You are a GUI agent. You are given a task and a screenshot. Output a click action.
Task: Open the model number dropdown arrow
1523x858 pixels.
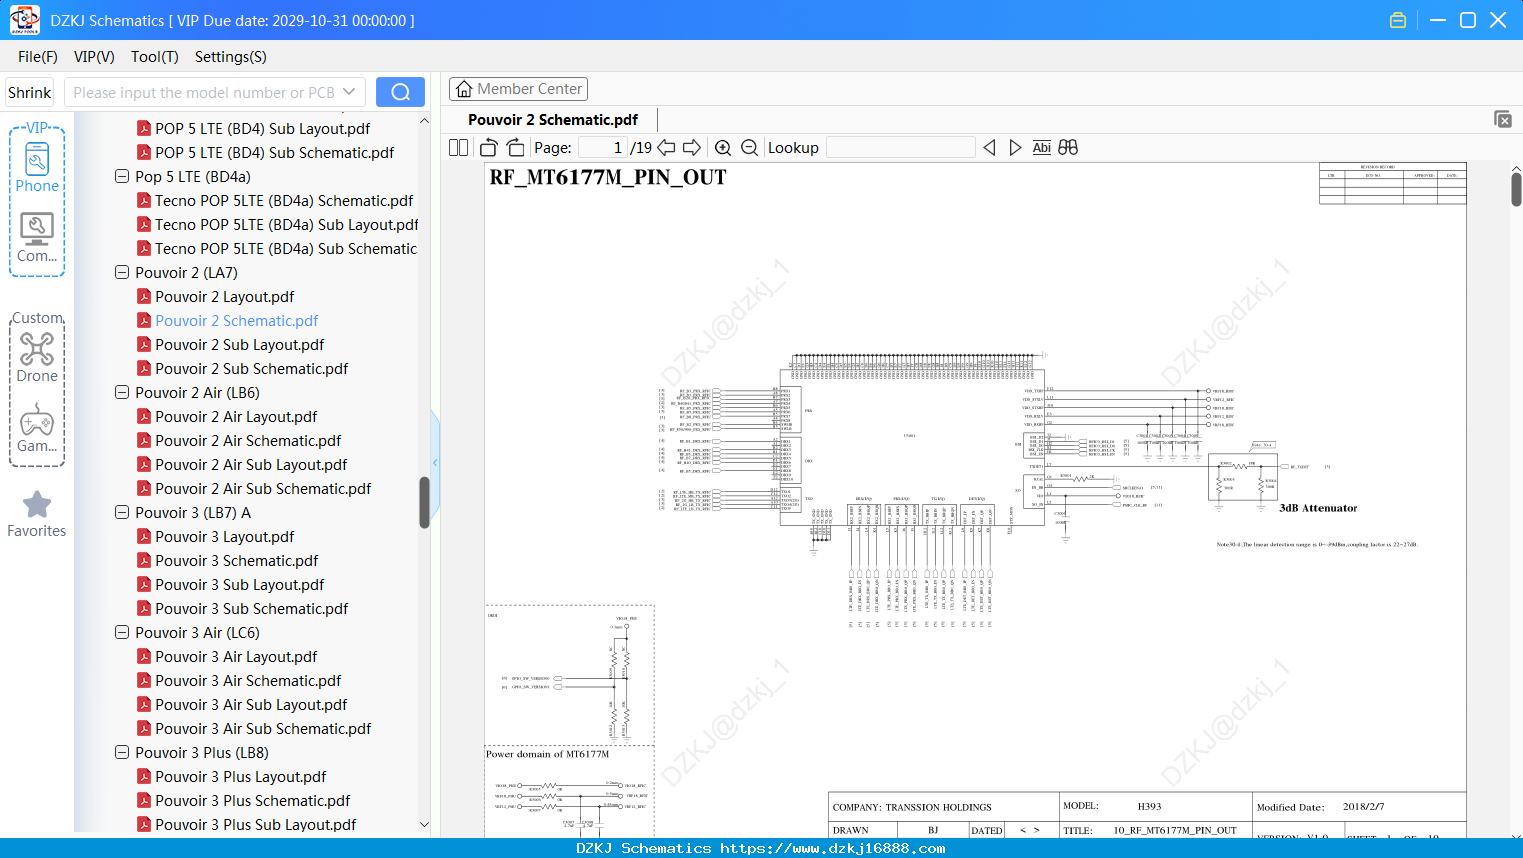pos(349,92)
